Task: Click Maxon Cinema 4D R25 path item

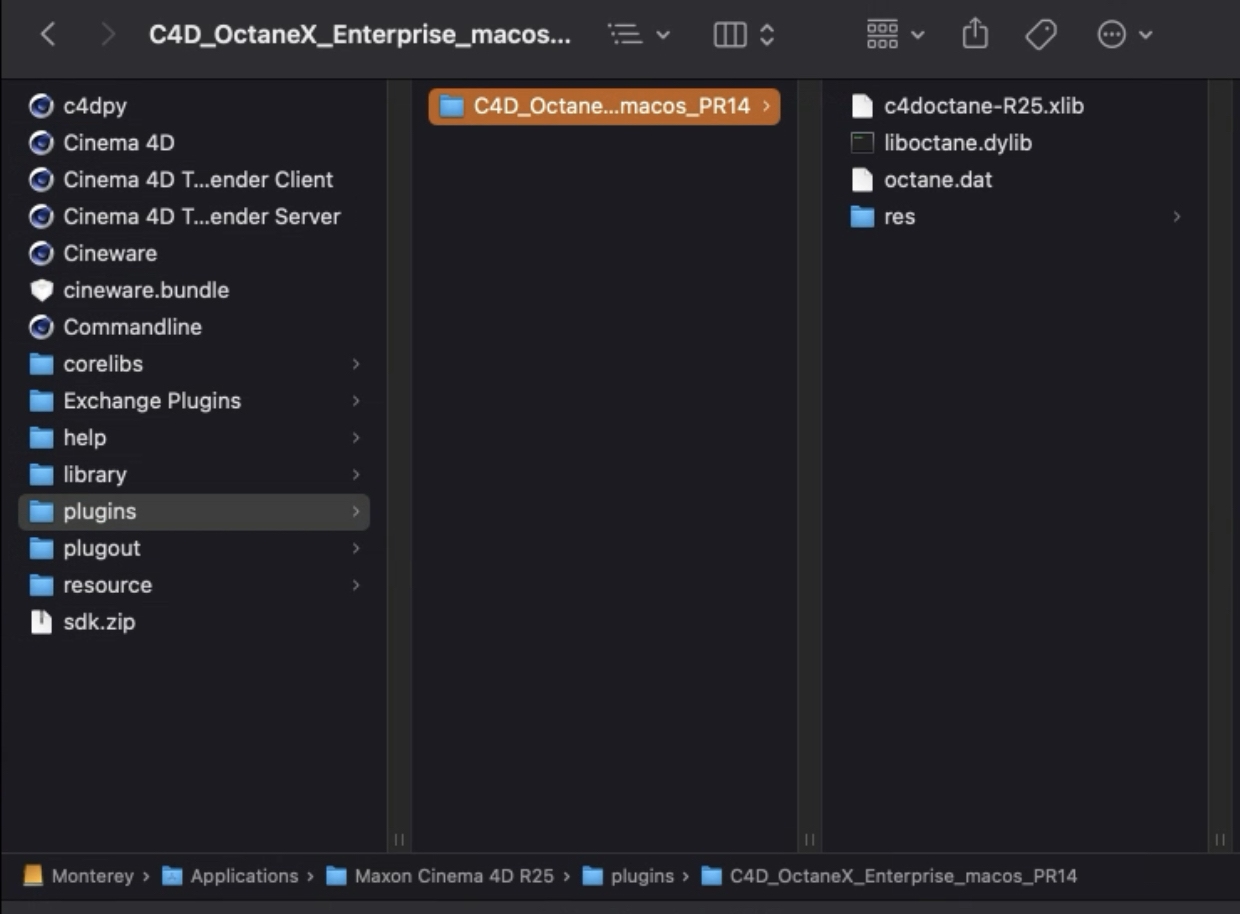Action: [453, 876]
